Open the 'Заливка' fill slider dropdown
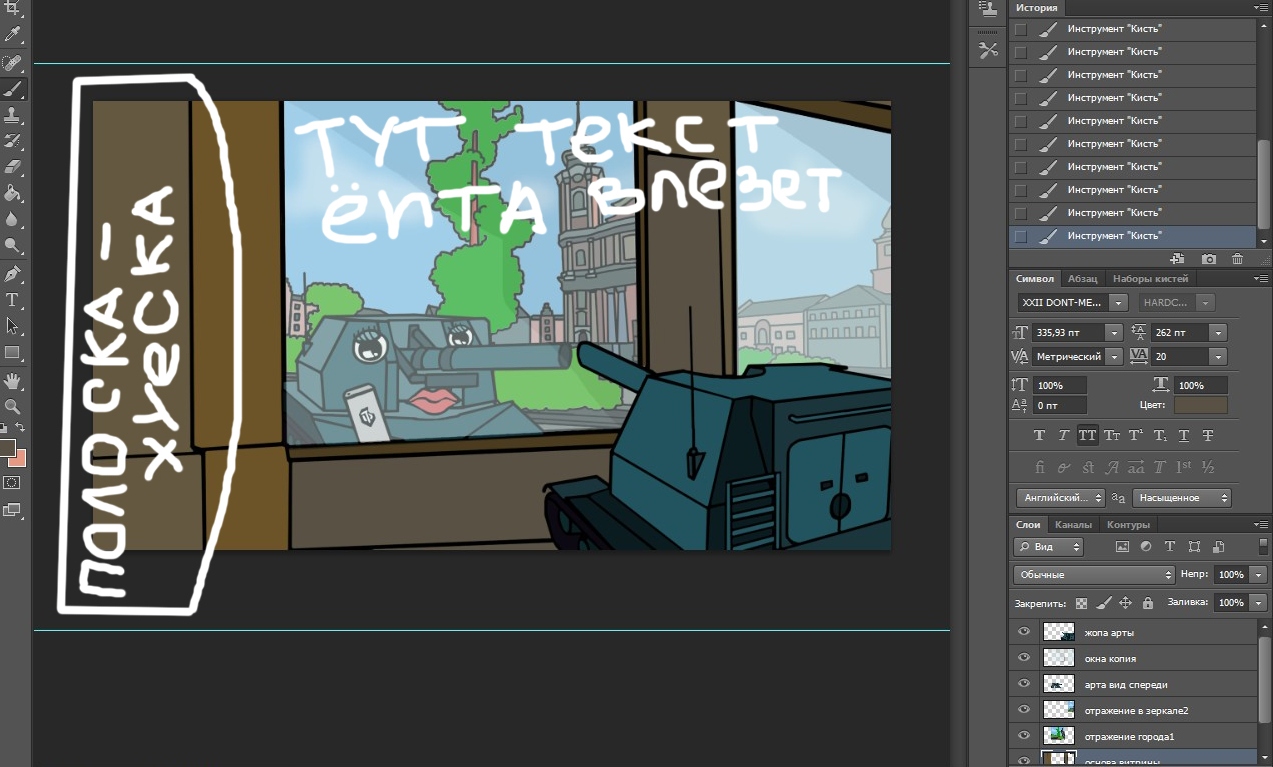Viewport: 1273px width, 767px height. [x=1258, y=603]
